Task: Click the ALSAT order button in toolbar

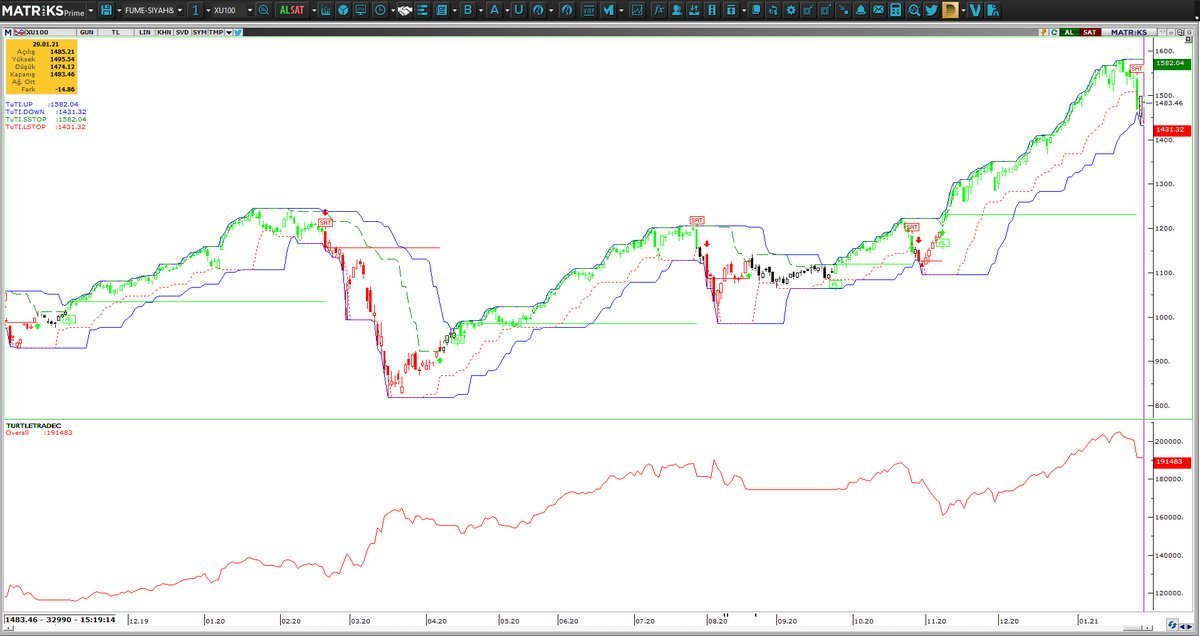Action: click(292, 10)
